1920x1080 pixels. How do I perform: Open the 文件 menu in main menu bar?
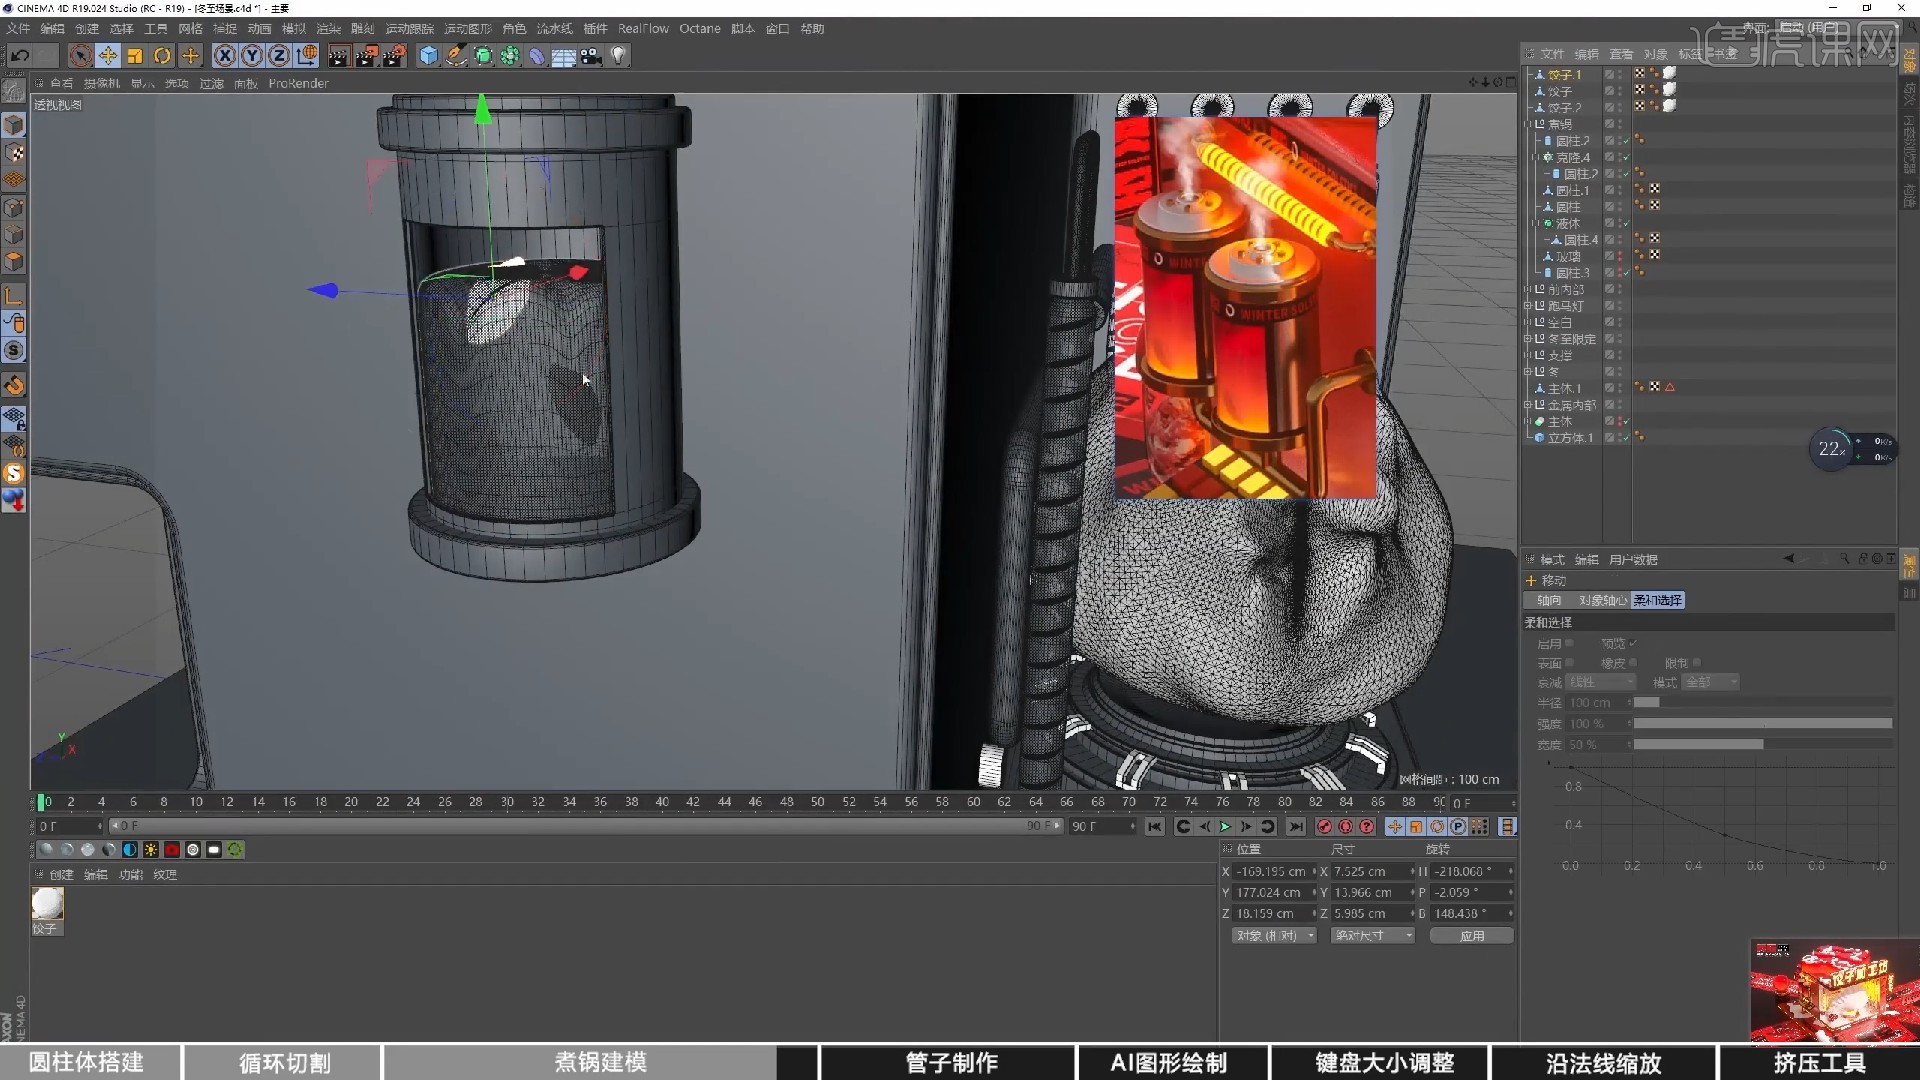click(x=18, y=29)
